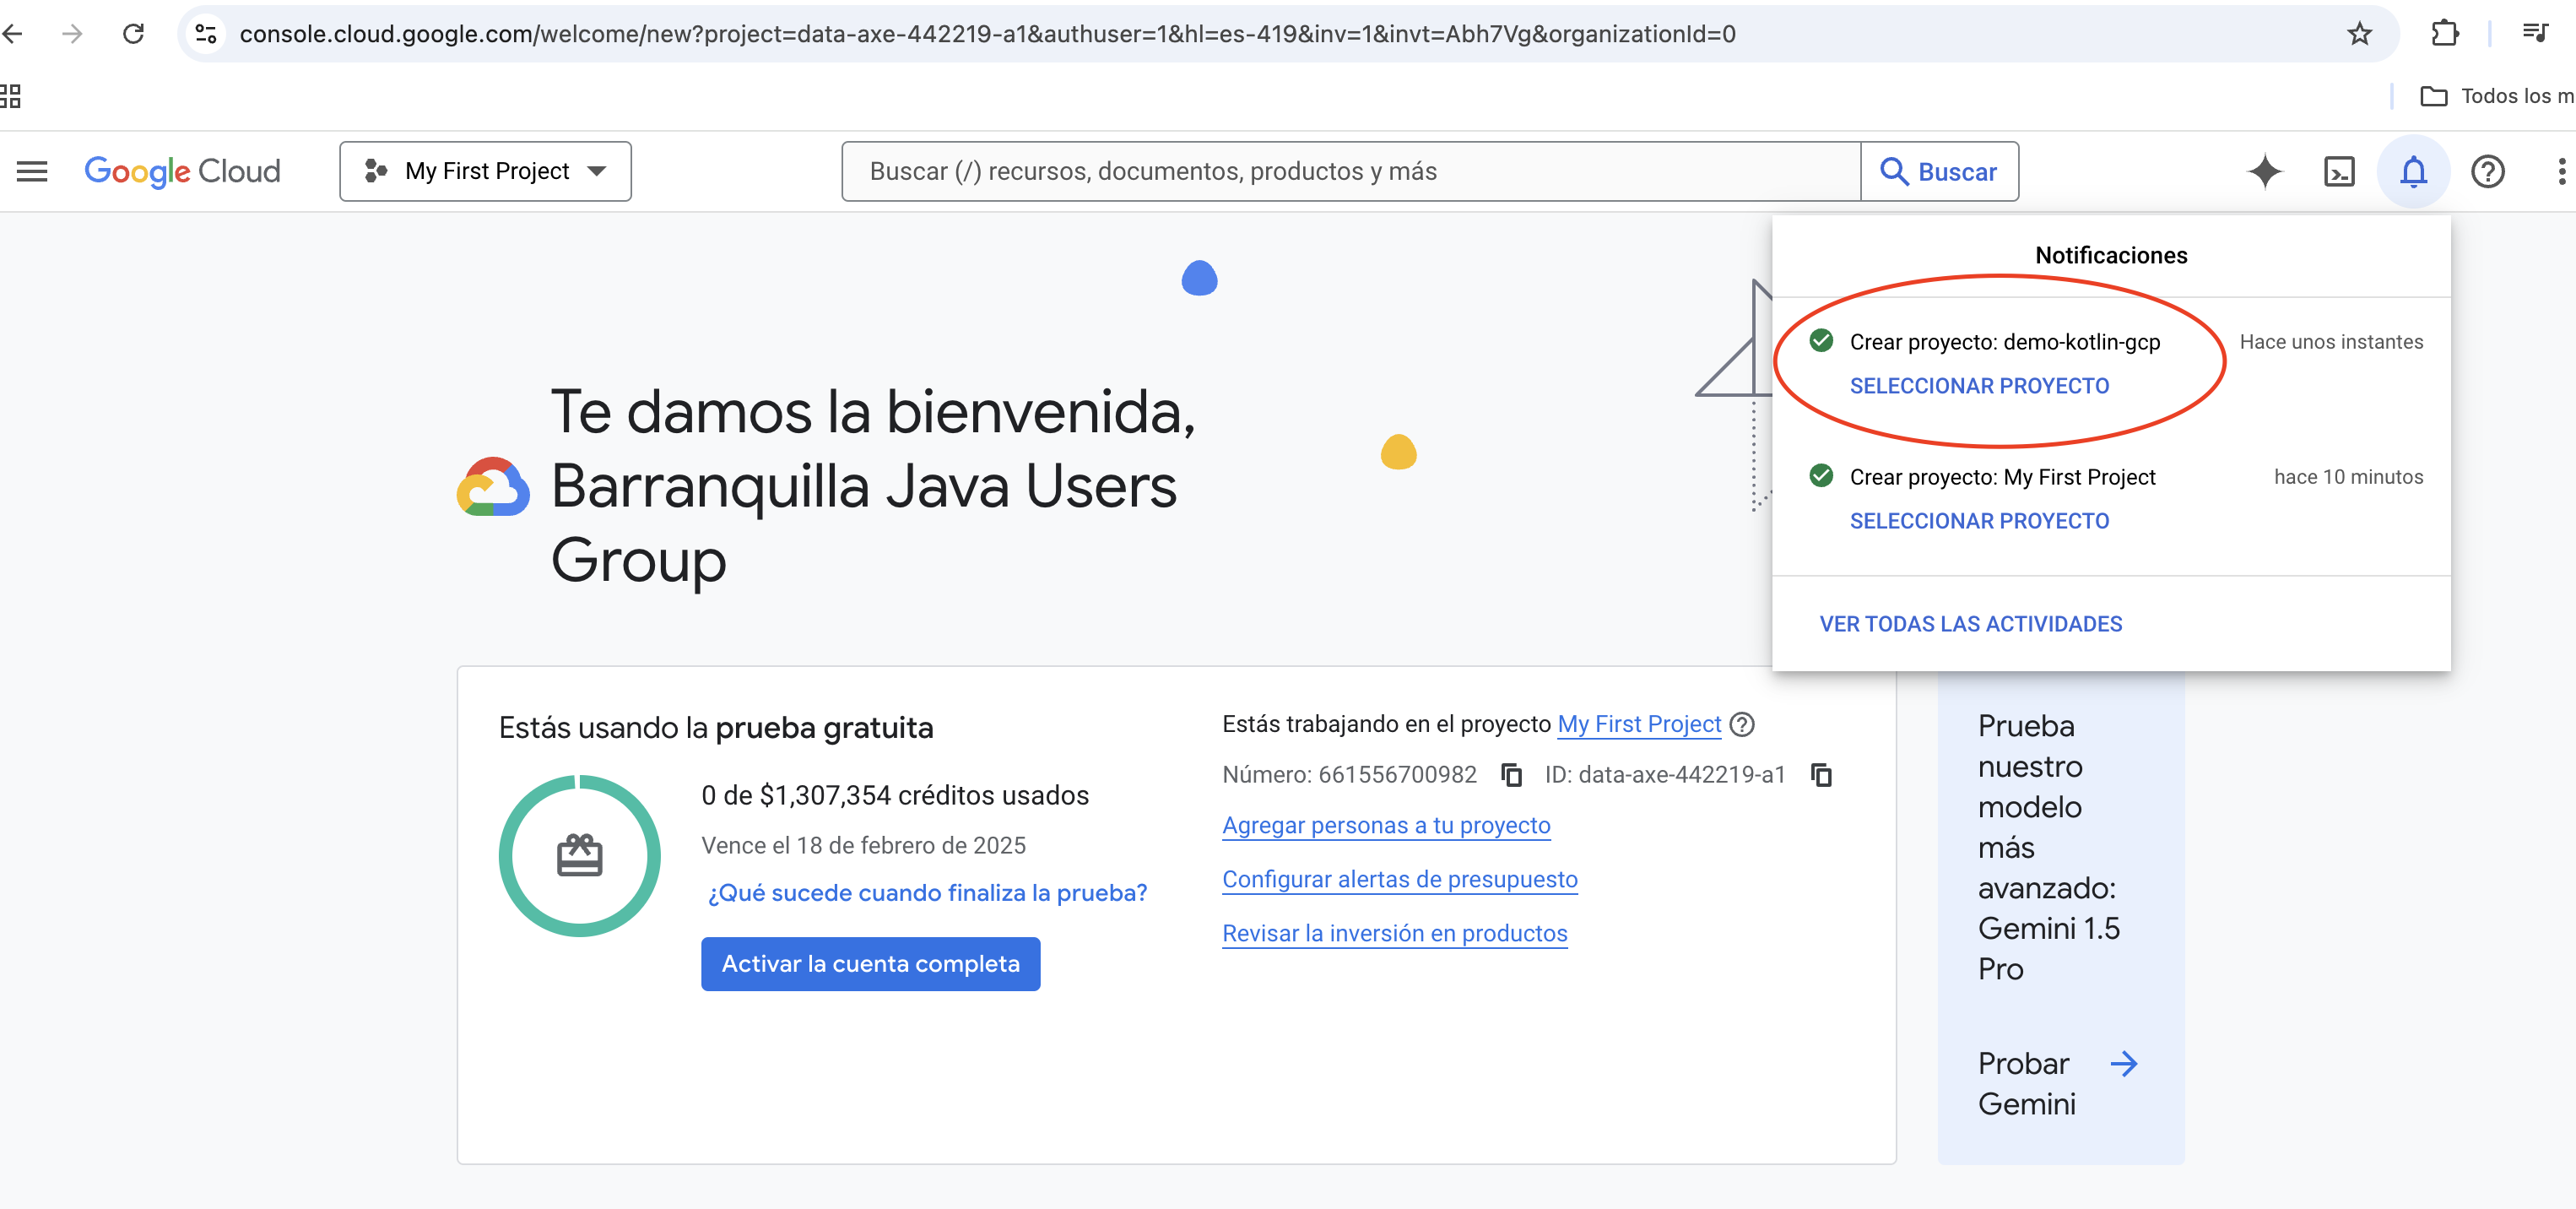Open the bookmarks grid apps menu
Viewport: 2576px width, 1209px height.
[x=10, y=96]
